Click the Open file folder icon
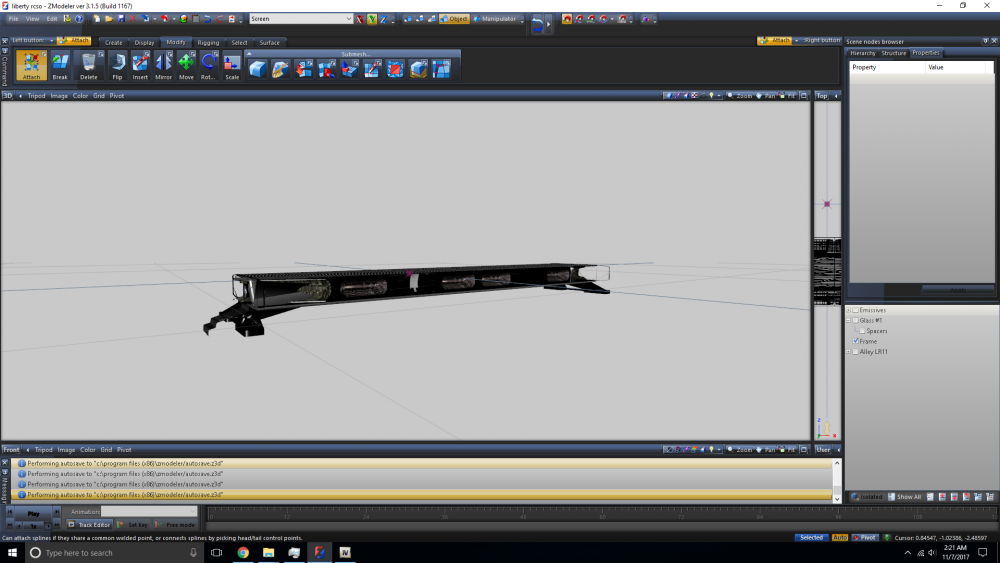This screenshot has height=563, width=1000. [x=109, y=19]
